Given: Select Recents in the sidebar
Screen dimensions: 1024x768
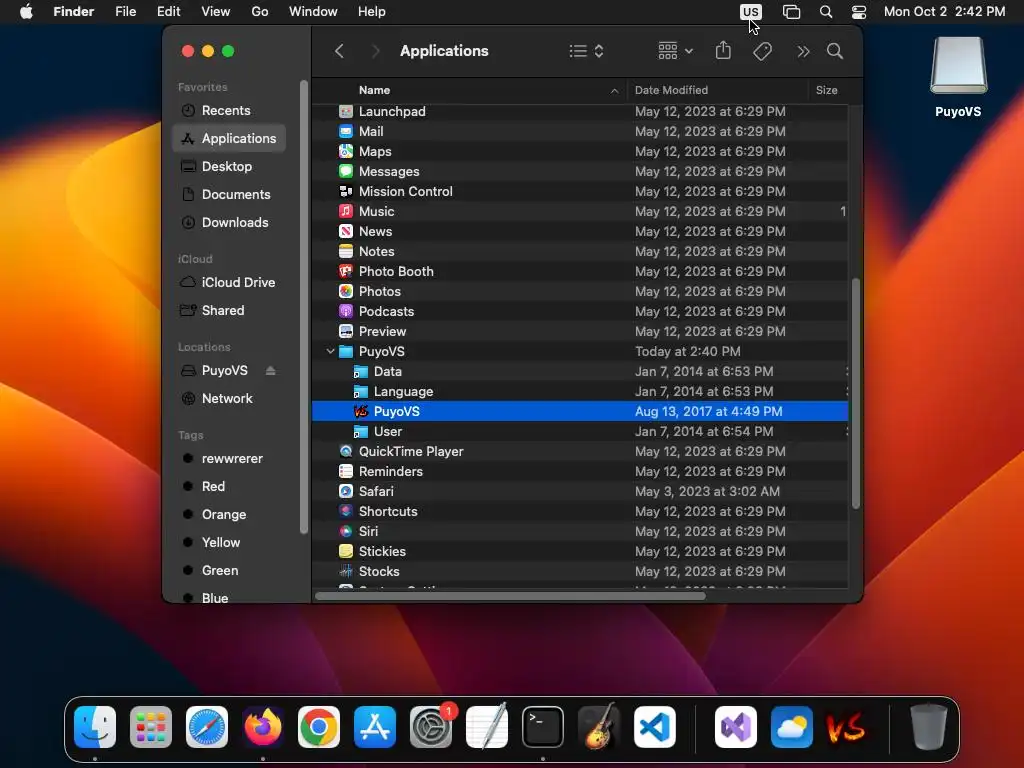Looking at the screenshot, I should pos(229,110).
